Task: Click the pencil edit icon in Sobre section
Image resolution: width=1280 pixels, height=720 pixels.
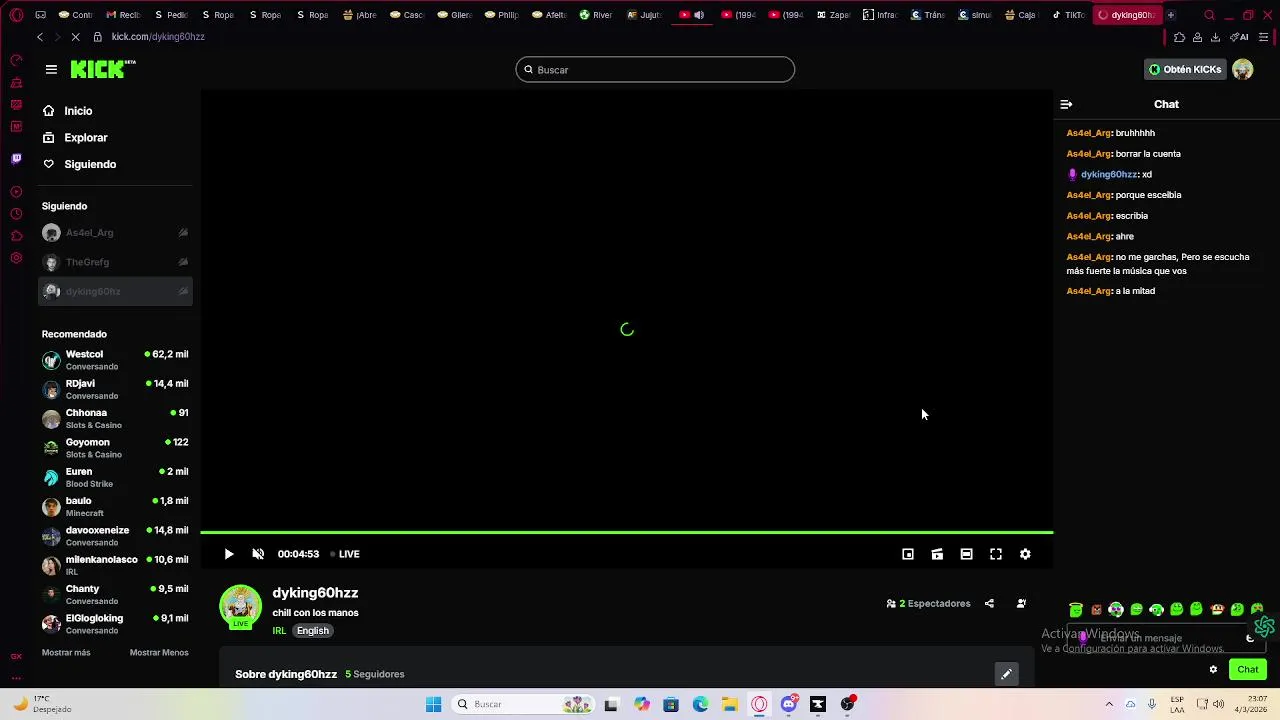Action: 1006,674
